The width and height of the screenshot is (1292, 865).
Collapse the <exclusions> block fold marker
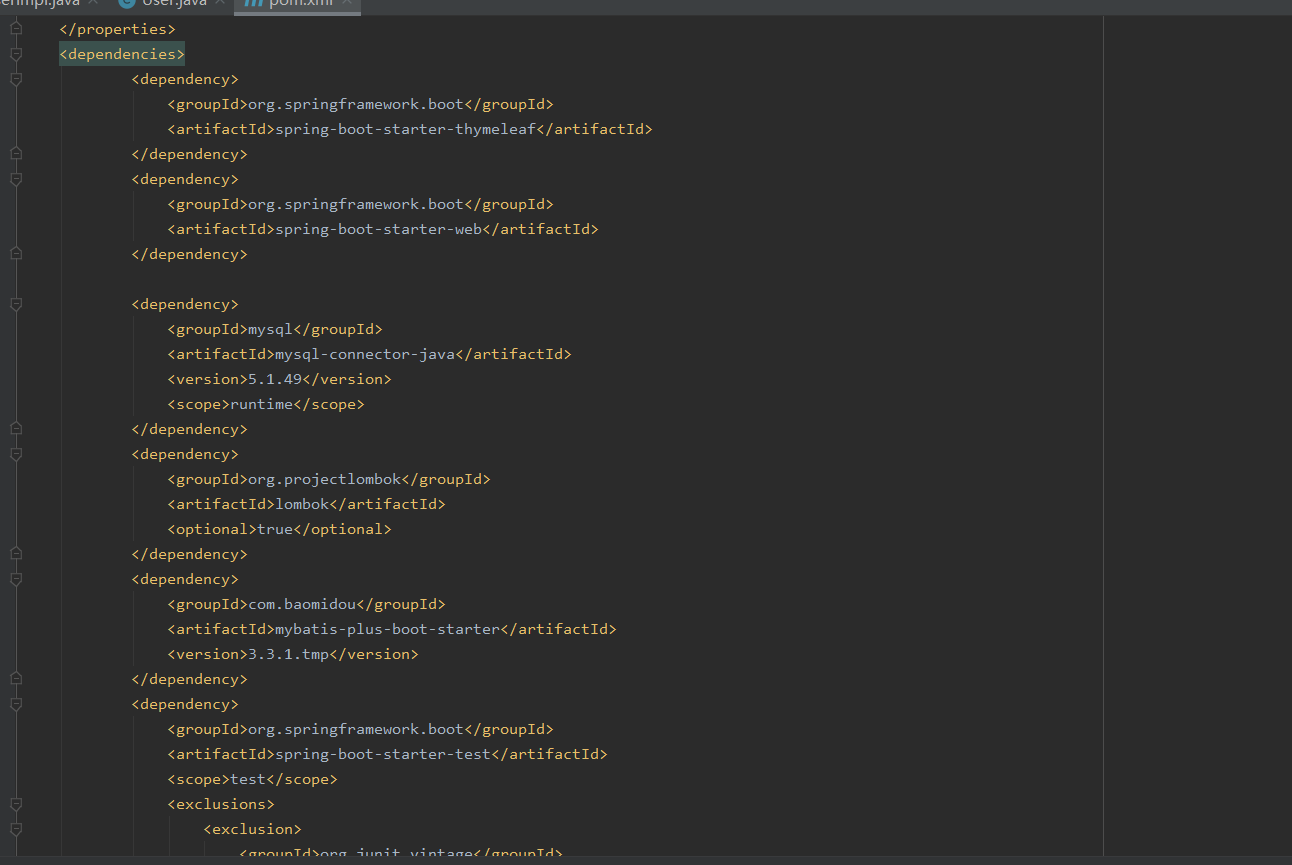(x=15, y=804)
